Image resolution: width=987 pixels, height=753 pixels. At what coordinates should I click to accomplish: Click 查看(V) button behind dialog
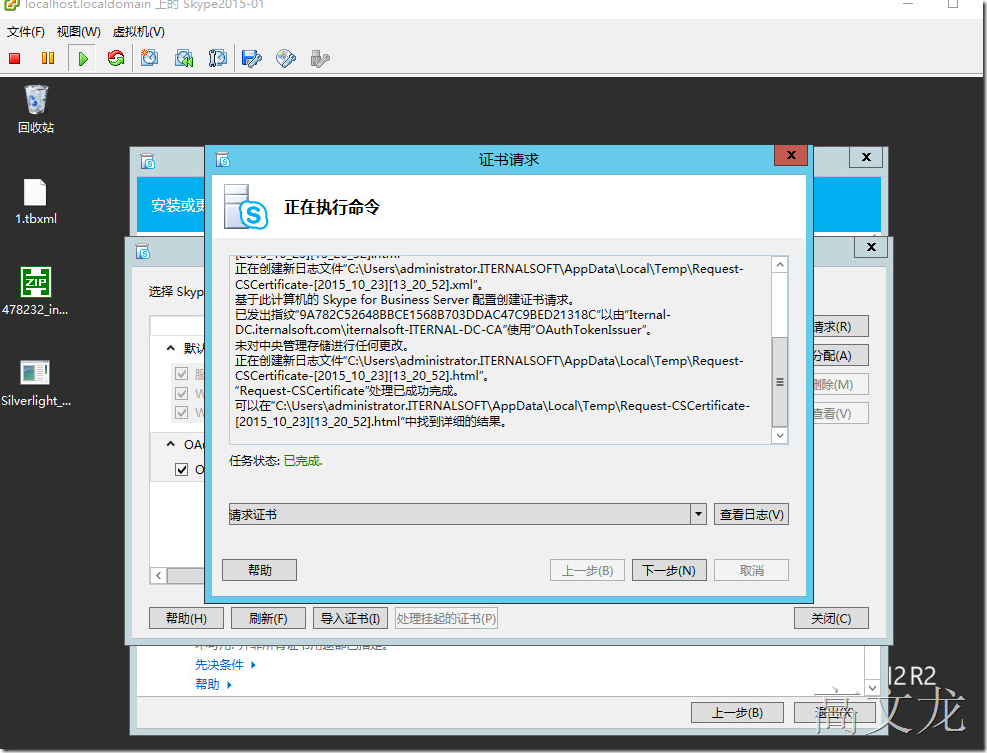pyautogui.click(x=841, y=413)
